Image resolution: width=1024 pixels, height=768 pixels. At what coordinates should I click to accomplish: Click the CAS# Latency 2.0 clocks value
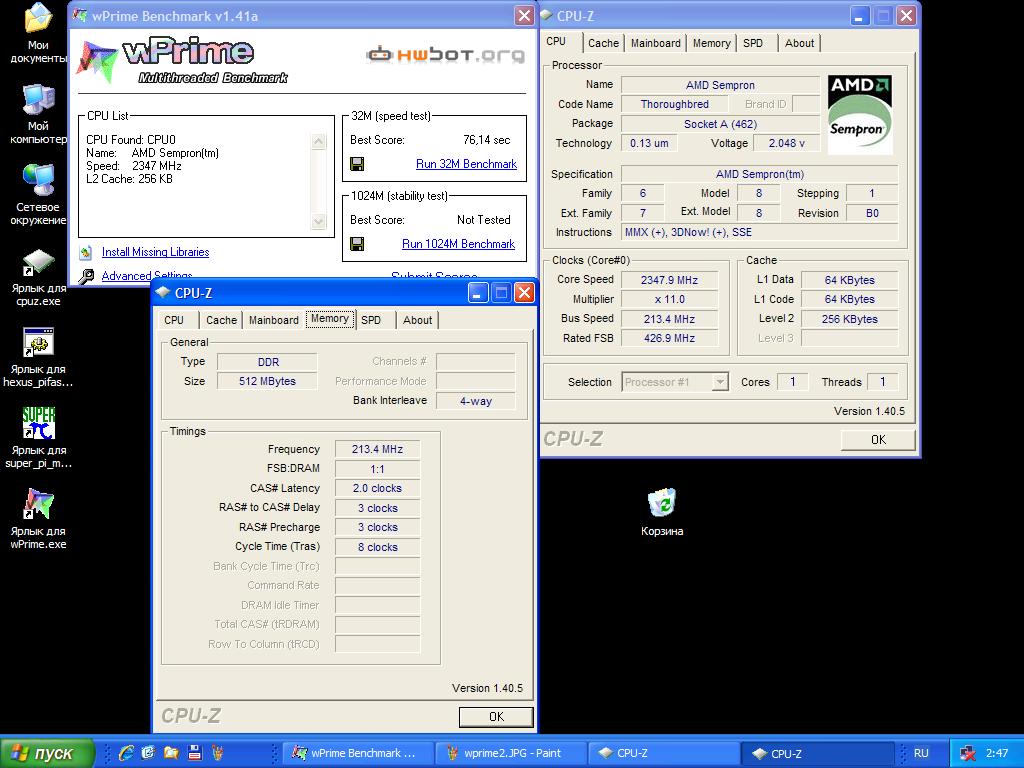[377, 488]
